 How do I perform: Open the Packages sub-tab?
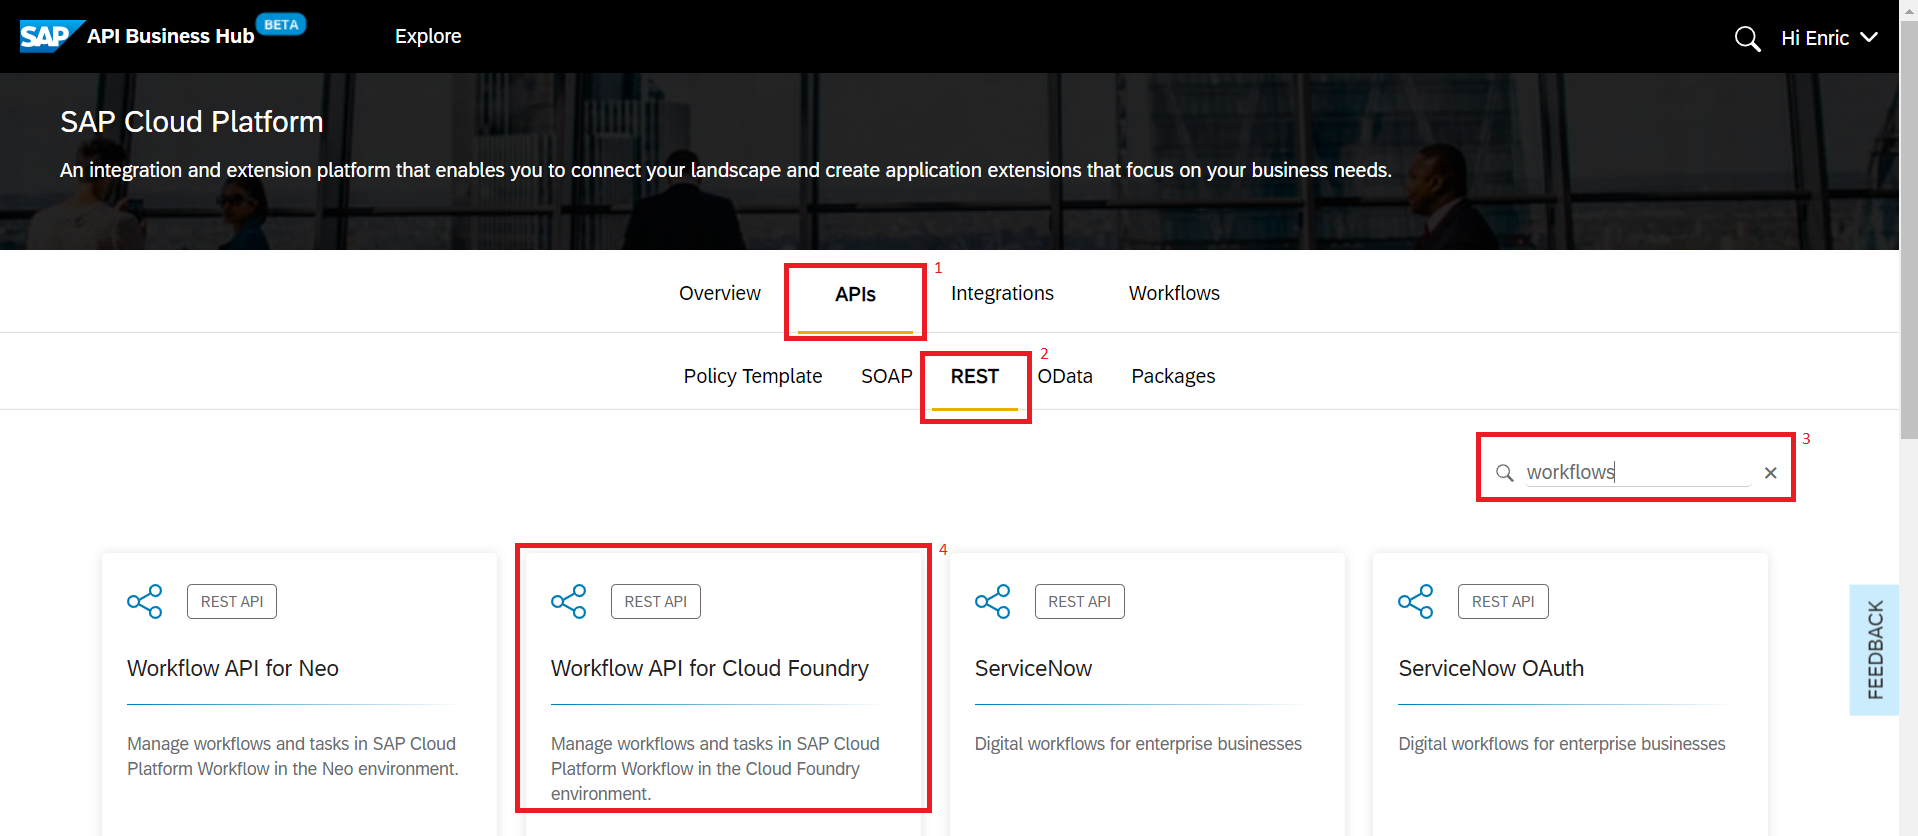point(1173,376)
